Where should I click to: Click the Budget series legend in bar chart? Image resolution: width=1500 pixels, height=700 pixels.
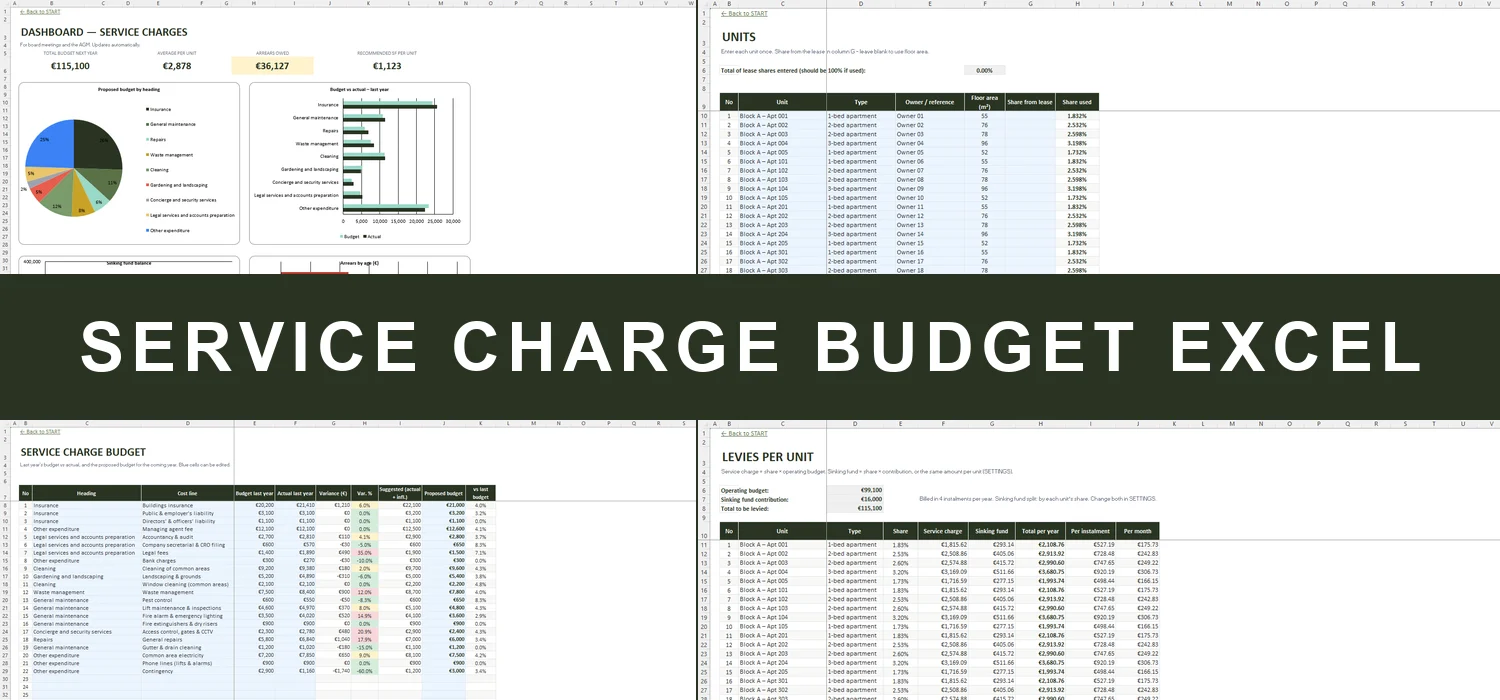point(348,237)
